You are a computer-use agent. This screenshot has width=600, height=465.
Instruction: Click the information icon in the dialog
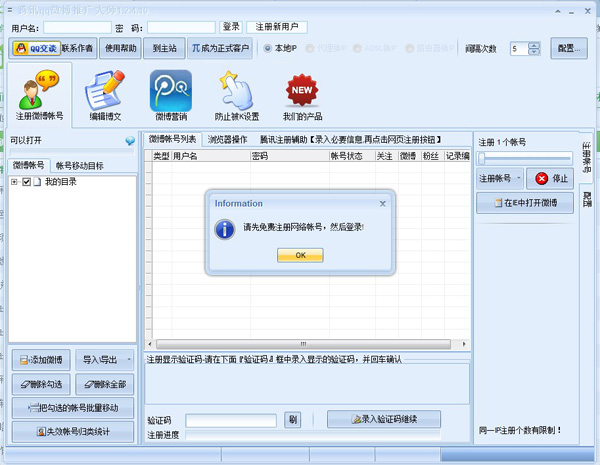pos(225,229)
